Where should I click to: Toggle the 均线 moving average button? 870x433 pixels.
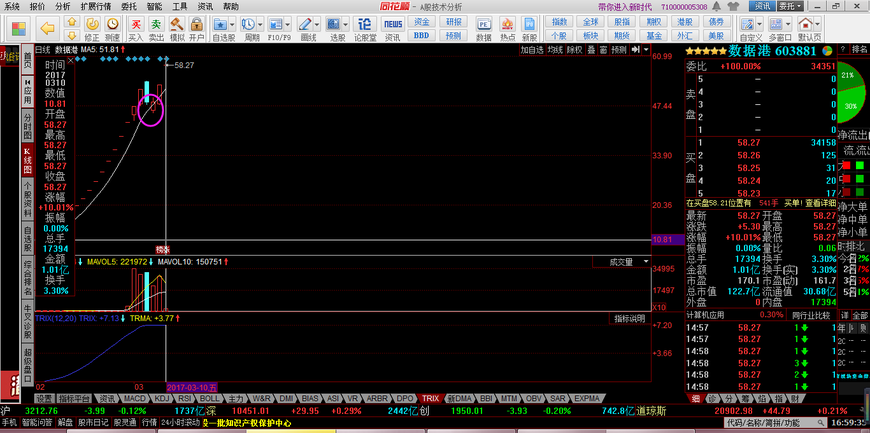(x=554, y=49)
